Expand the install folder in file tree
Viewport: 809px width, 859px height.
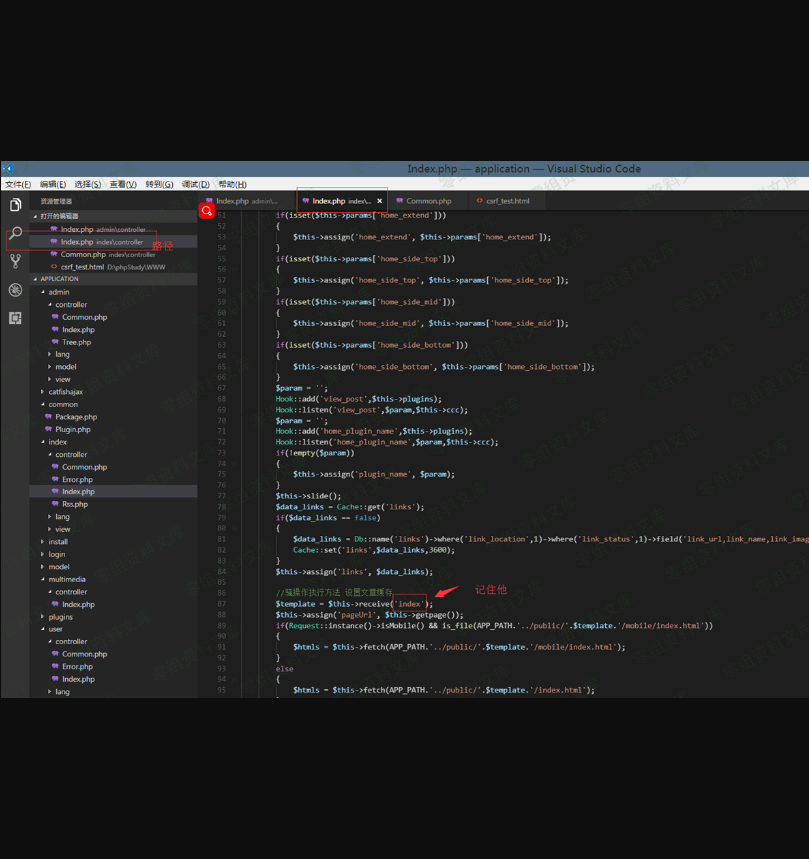coord(58,542)
